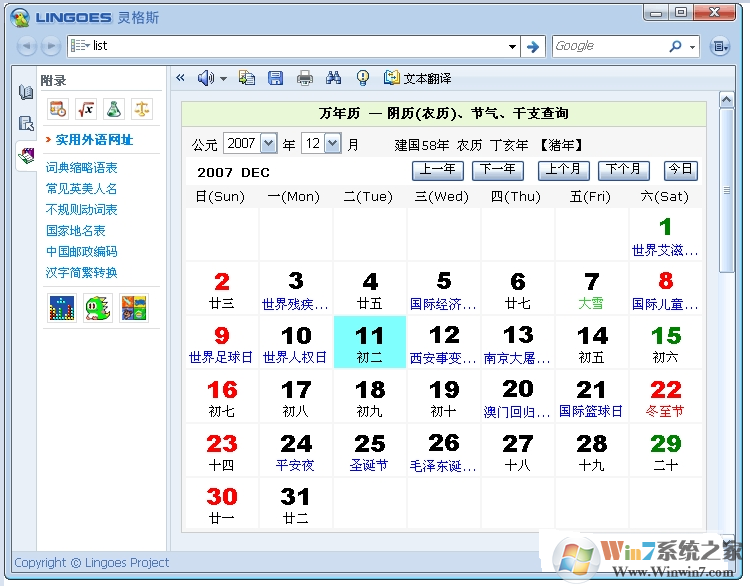
Task: Click the 下个月 next month button
Action: pyautogui.click(x=621, y=170)
